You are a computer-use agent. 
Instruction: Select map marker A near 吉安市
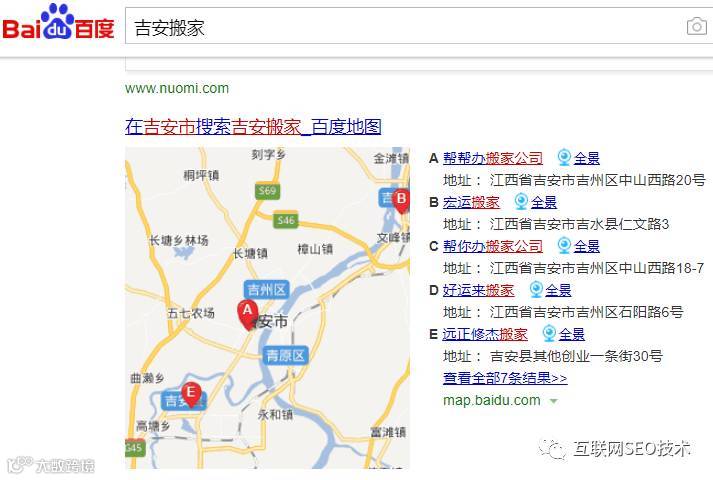tap(247, 315)
